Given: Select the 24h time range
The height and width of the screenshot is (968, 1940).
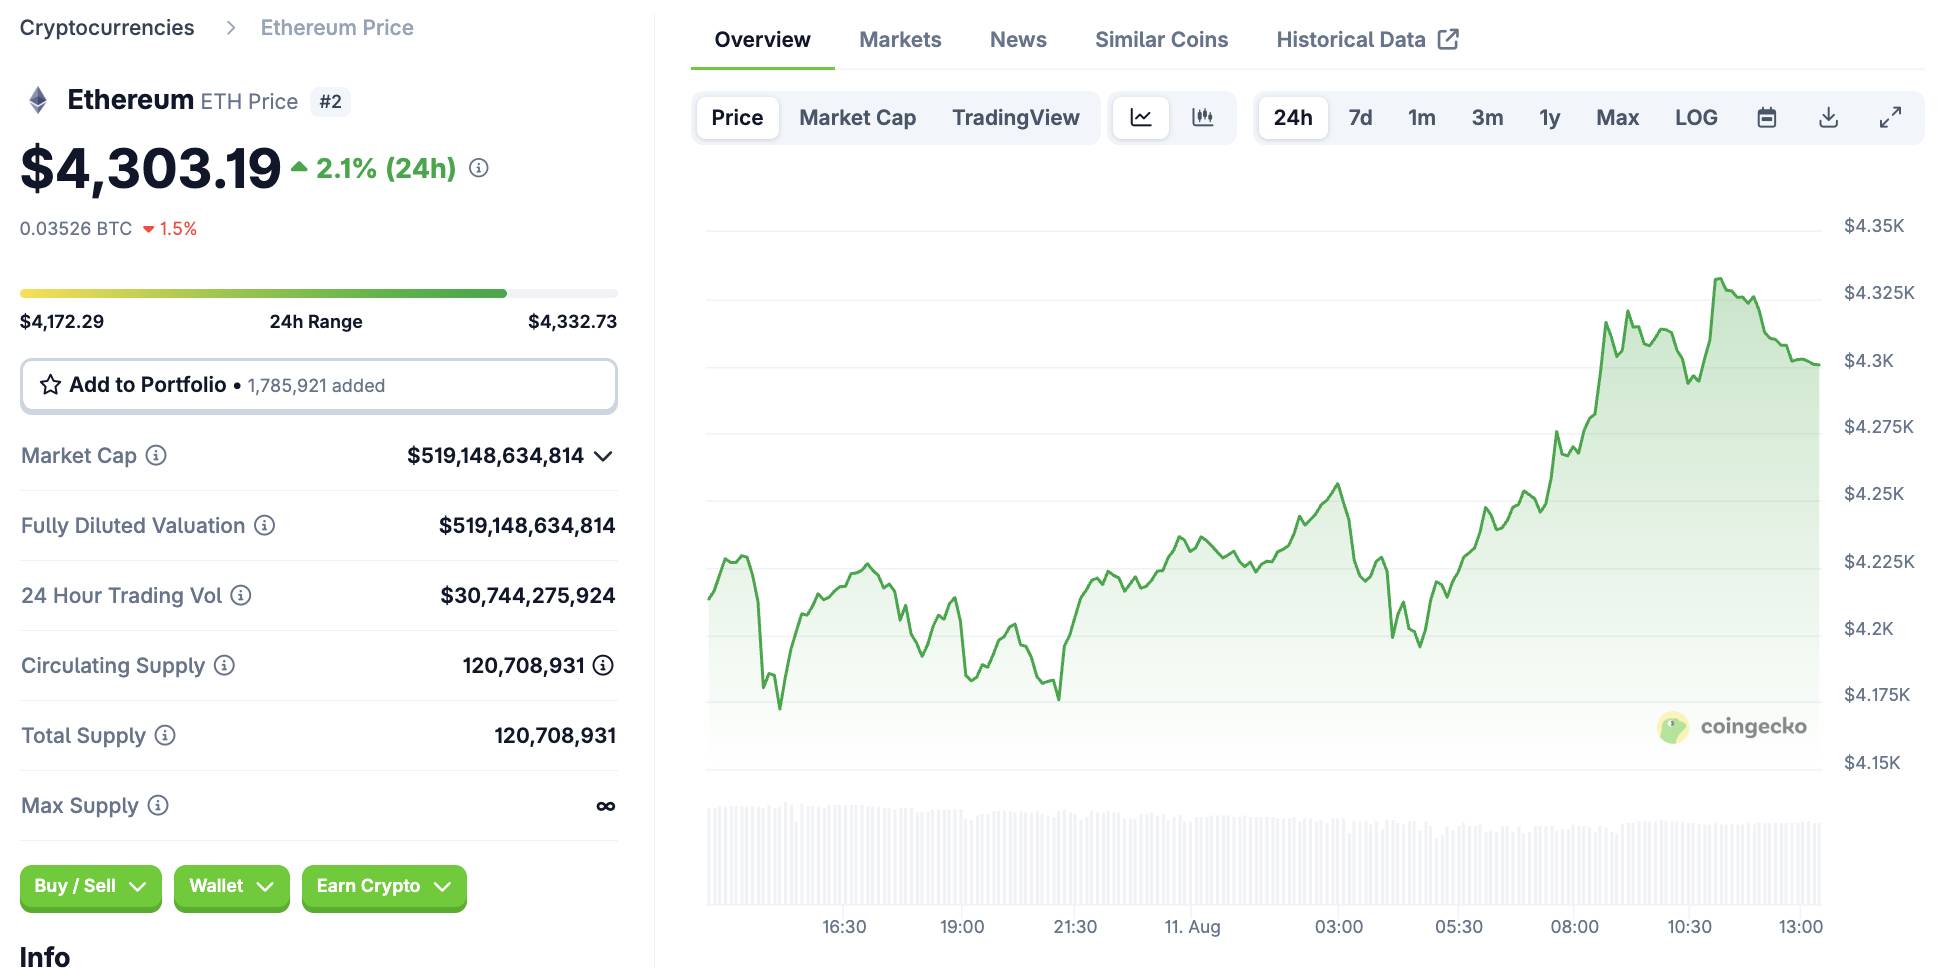Looking at the screenshot, I should pyautogui.click(x=1293, y=118).
